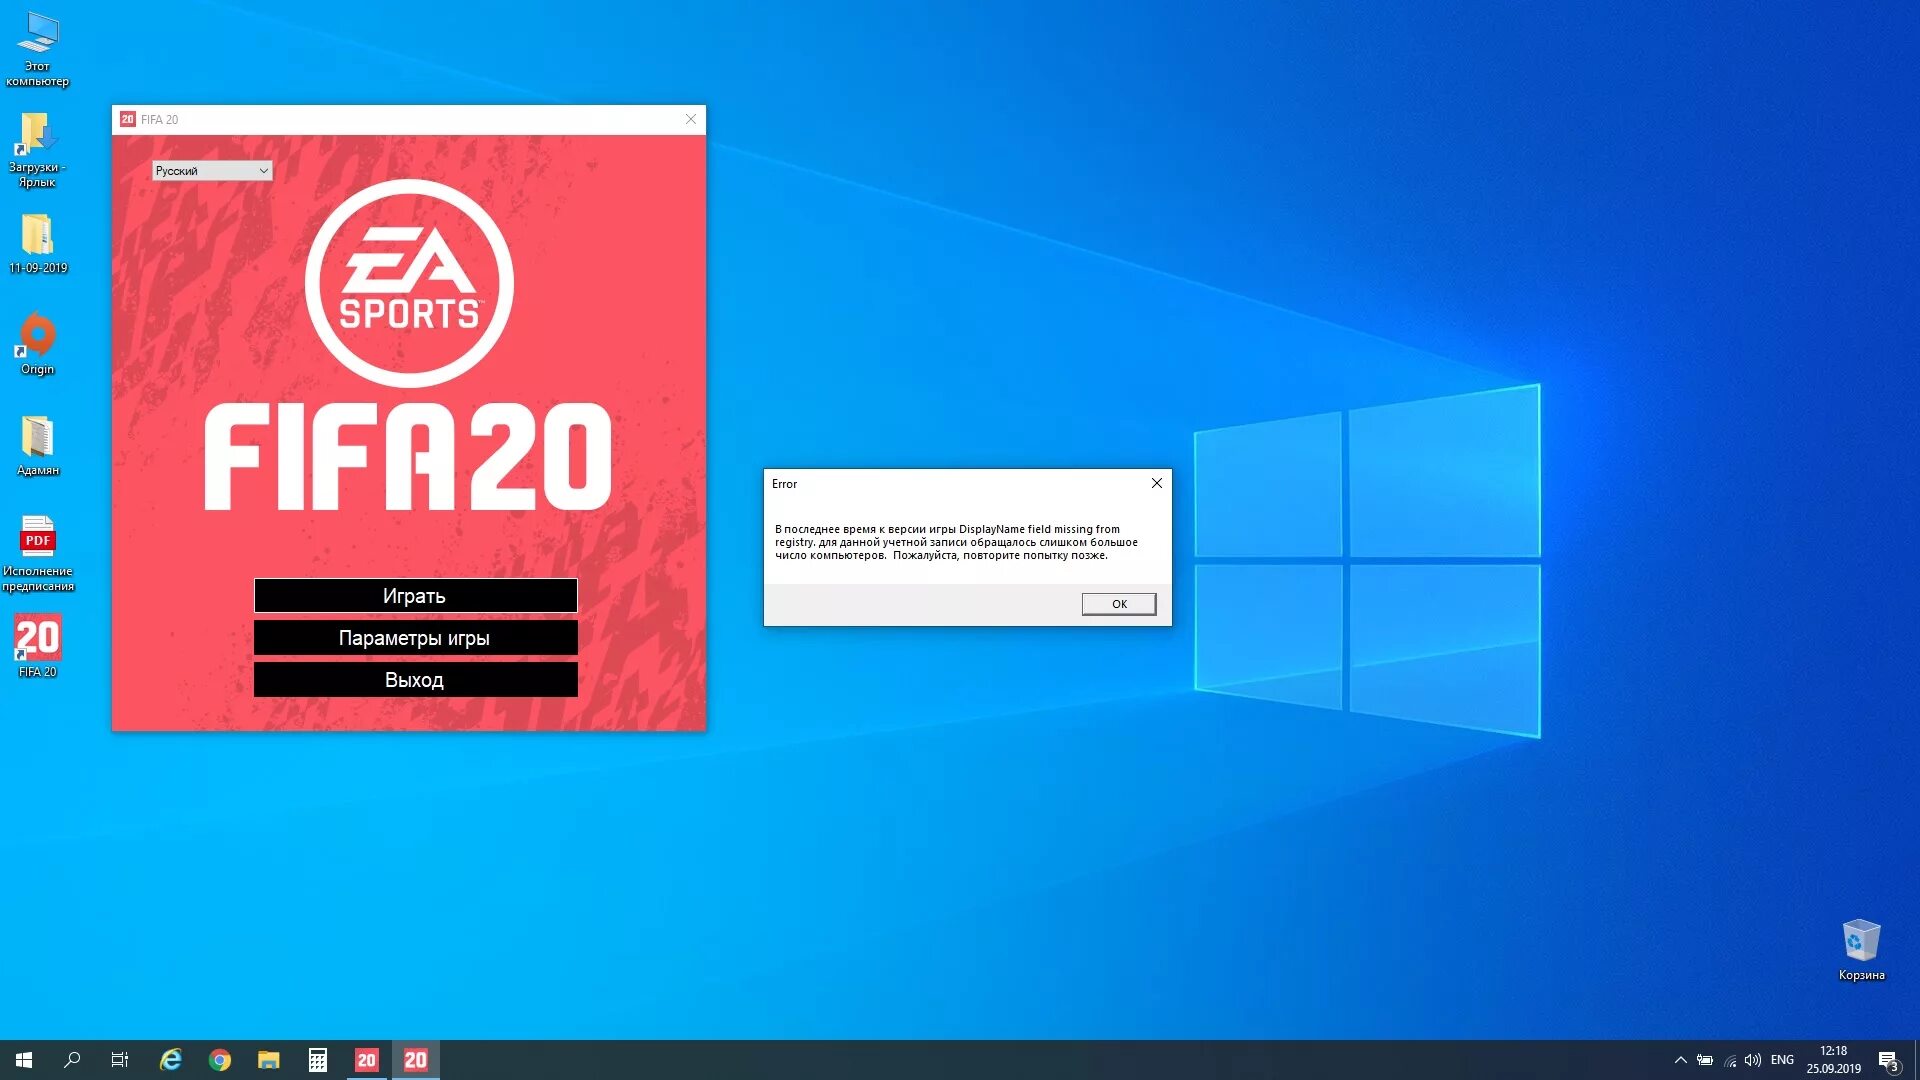The image size is (1920, 1080).
Task: Open taskbar search magnifier
Action: pos(72,1060)
